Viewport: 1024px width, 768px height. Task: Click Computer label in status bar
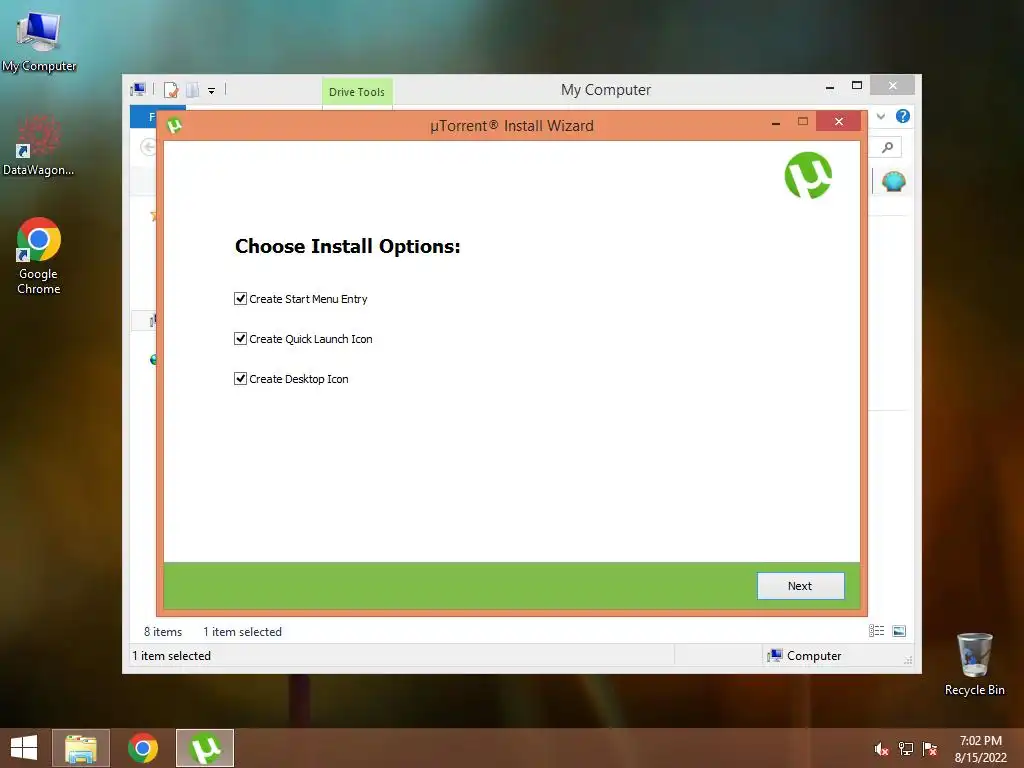pos(814,656)
